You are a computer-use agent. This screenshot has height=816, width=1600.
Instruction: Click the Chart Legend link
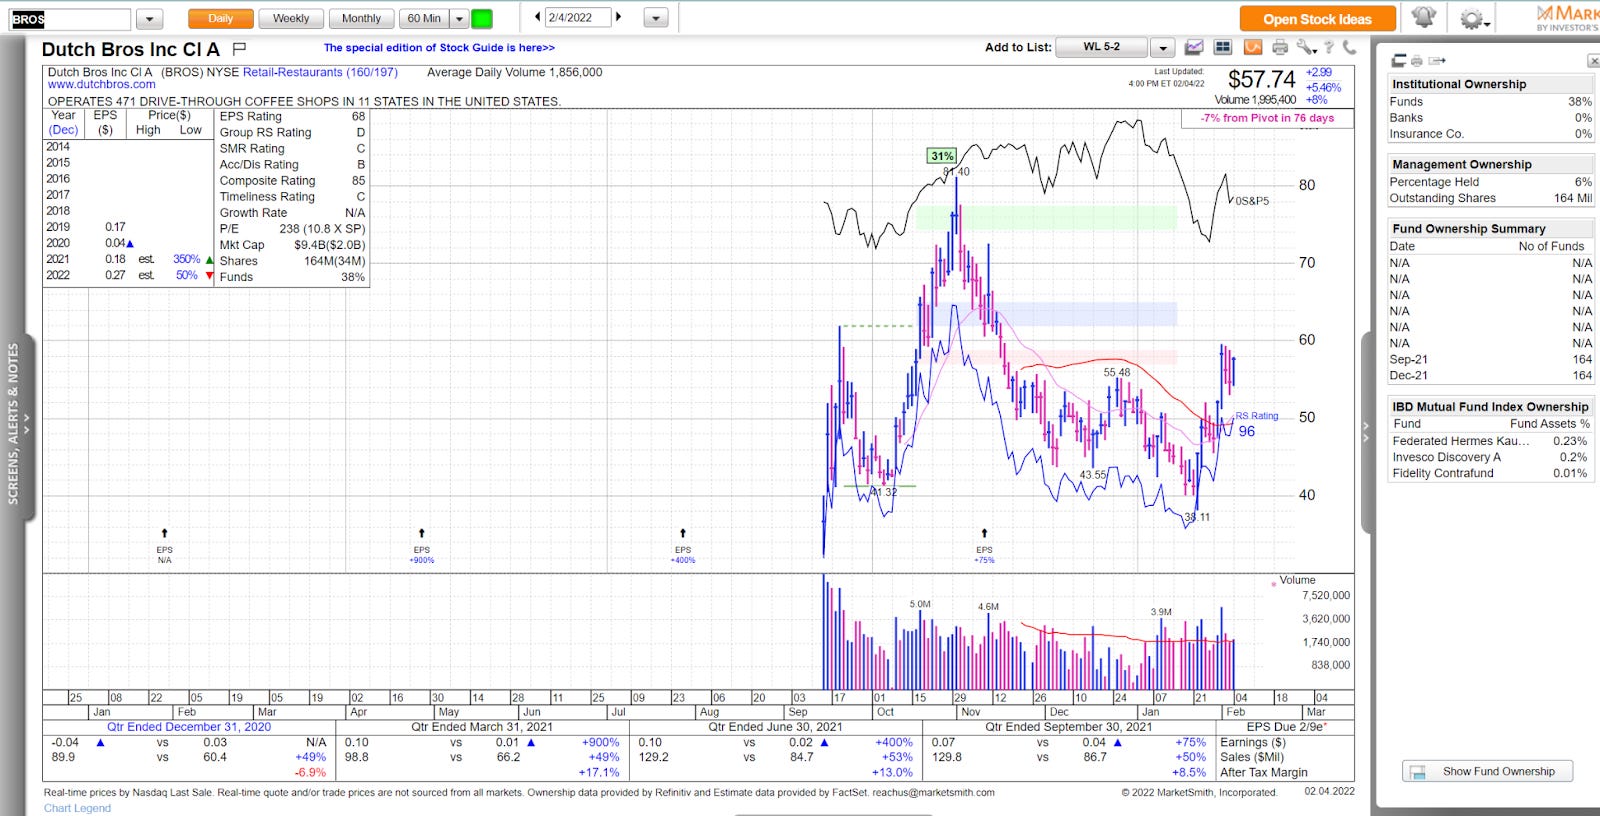pyautogui.click(x=77, y=808)
